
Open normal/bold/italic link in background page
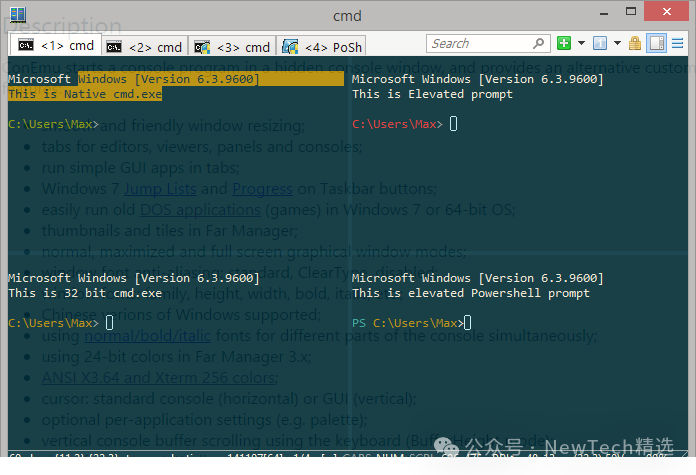(x=147, y=336)
